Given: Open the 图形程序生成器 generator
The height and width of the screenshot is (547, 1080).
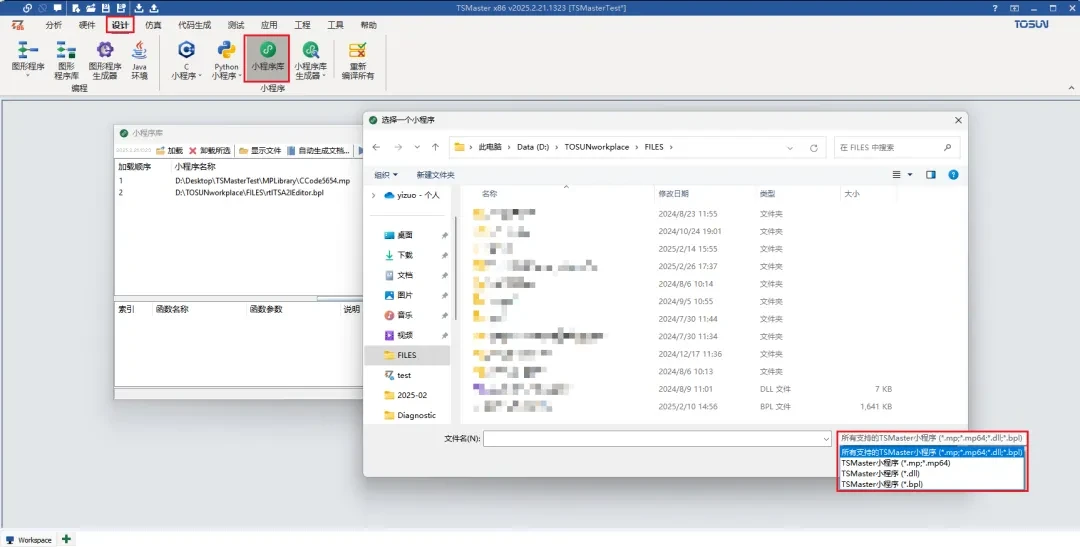Looking at the screenshot, I should pos(104,58).
